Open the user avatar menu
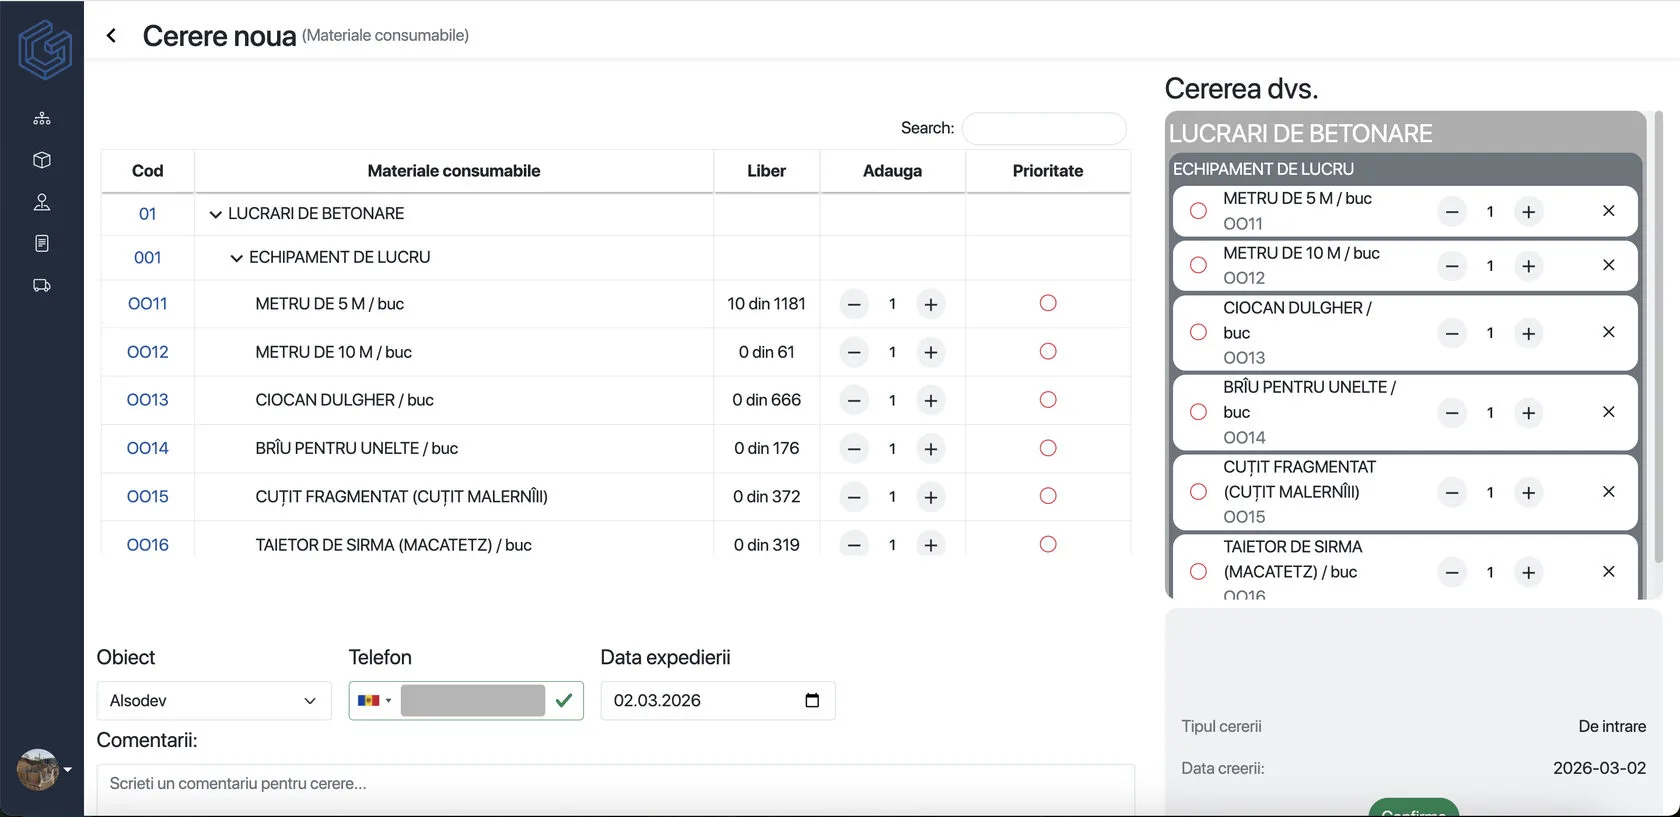The width and height of the screenshot is (1680, 817). point(38,770)
